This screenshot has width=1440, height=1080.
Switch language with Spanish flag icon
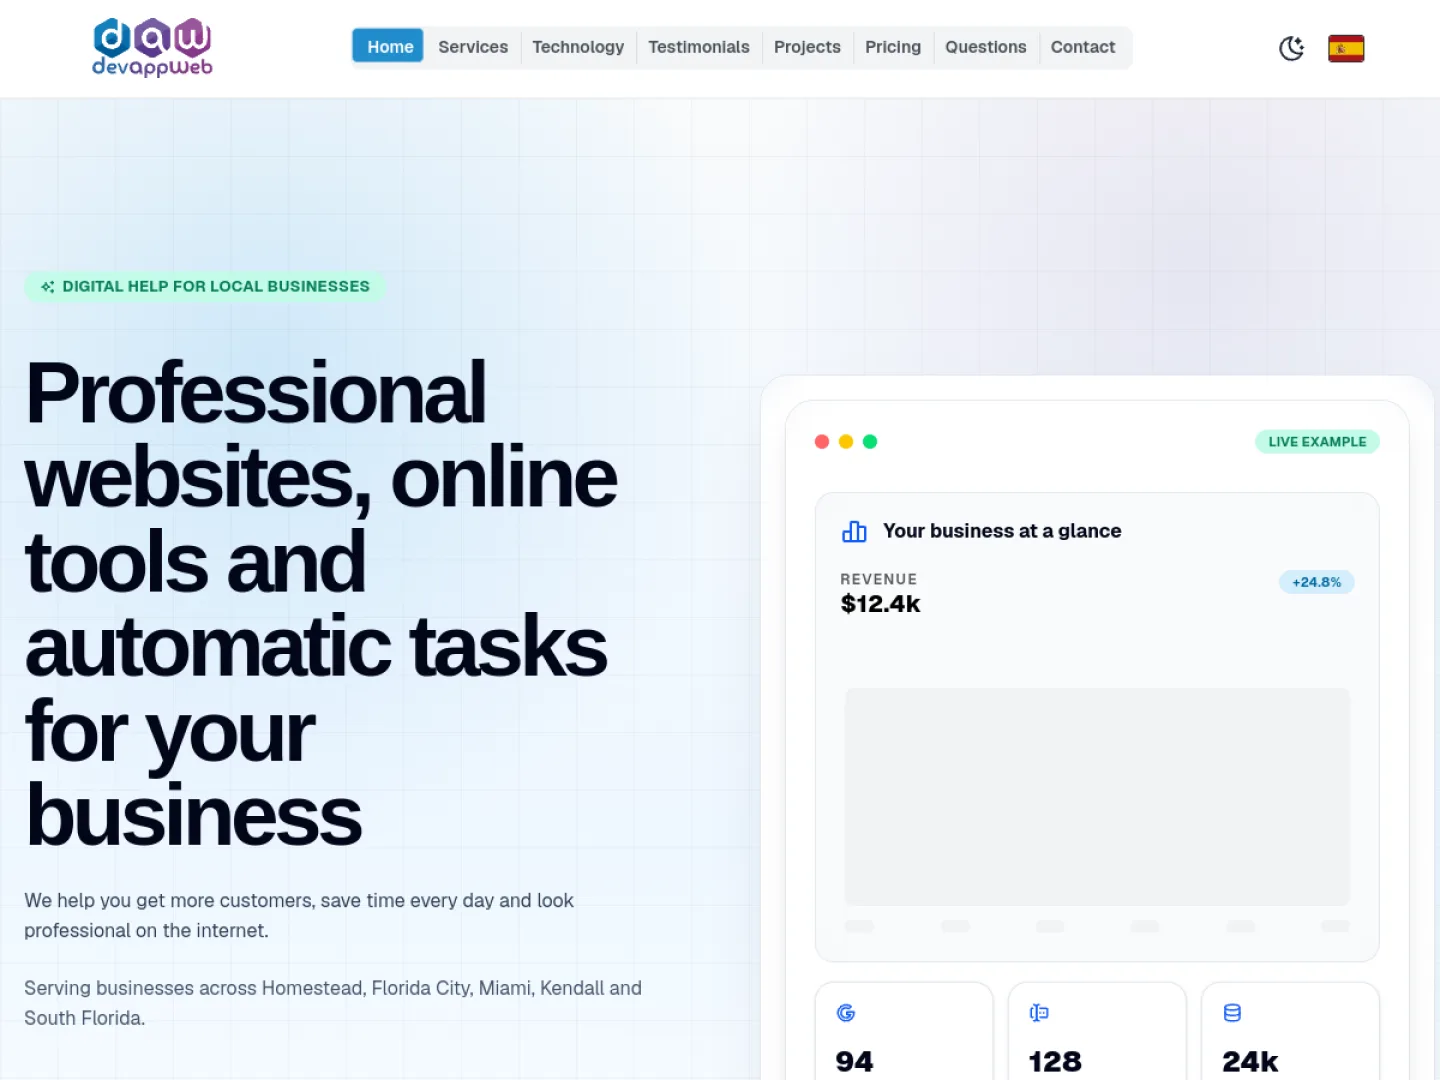(x=1346, y=48)
